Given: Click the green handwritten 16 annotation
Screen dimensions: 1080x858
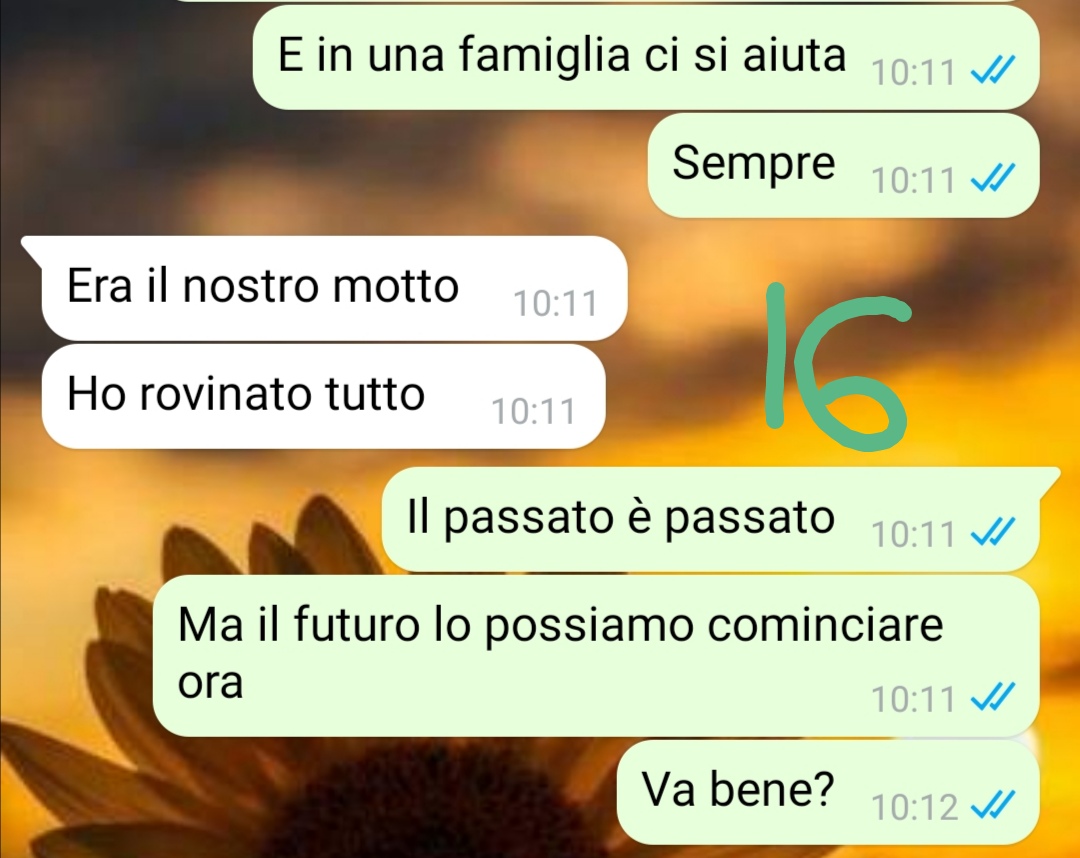Looking at the screenshot, I should (838, 366).
